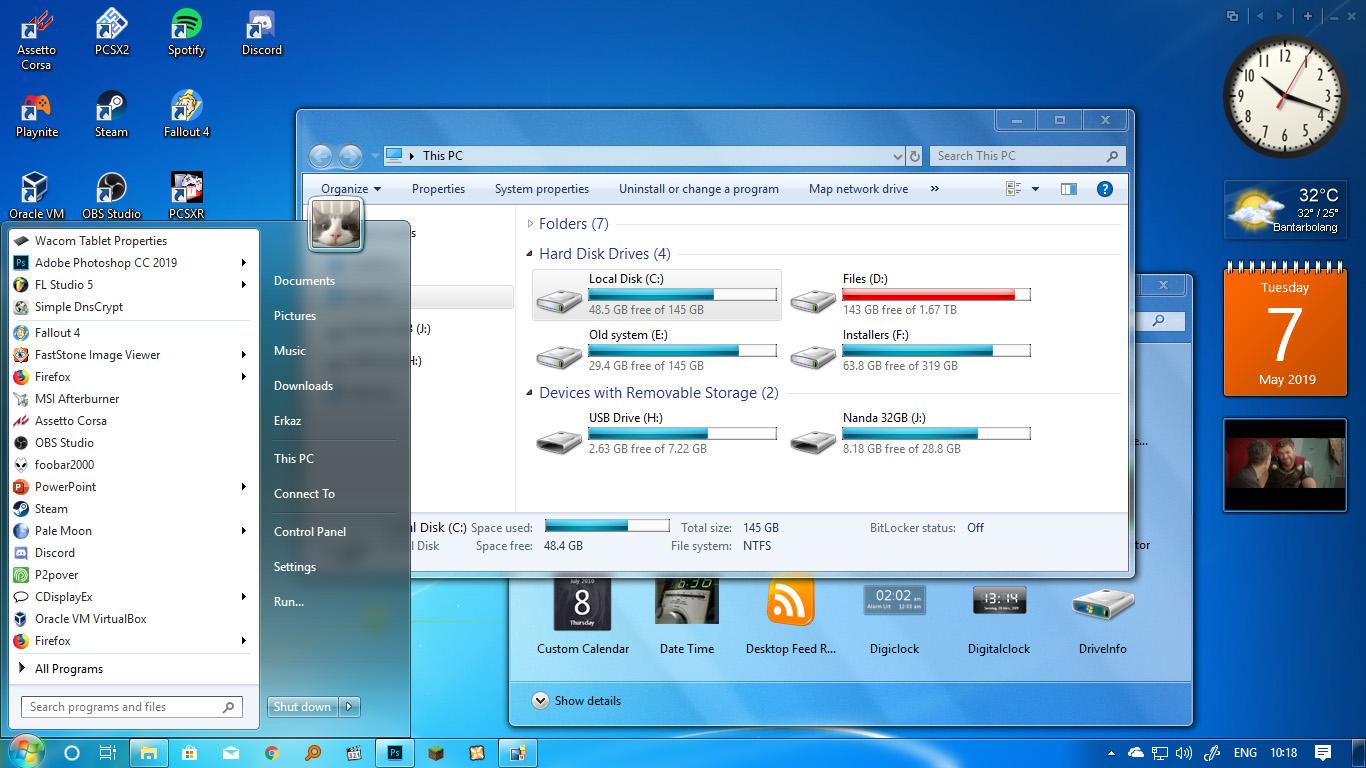Screen dimensions: 1366x768
Task: Expand address bar history dropdown
Action: tap(897, 156)
